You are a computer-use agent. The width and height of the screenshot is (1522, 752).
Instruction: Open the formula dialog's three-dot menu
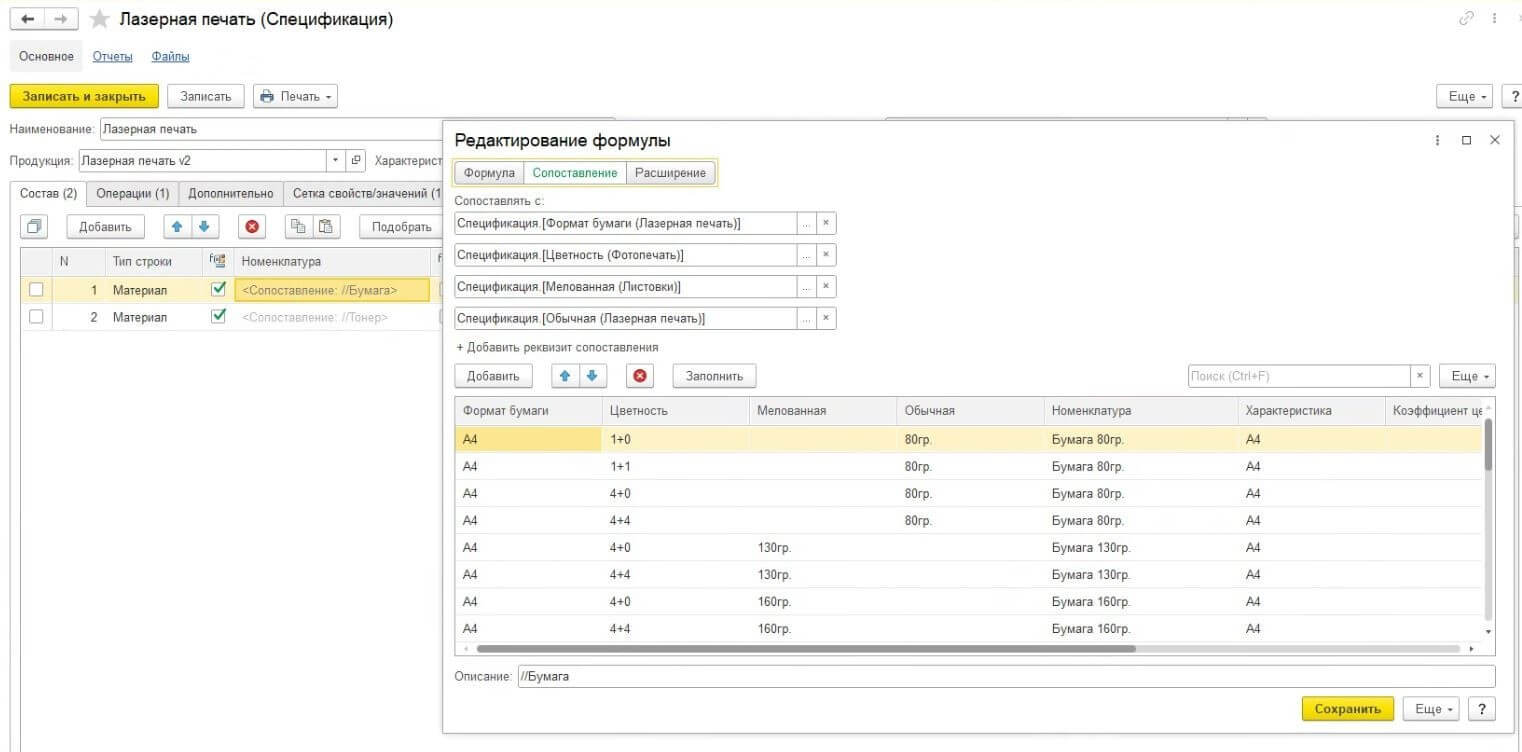pyautogui.click(x=1438, y=140)
